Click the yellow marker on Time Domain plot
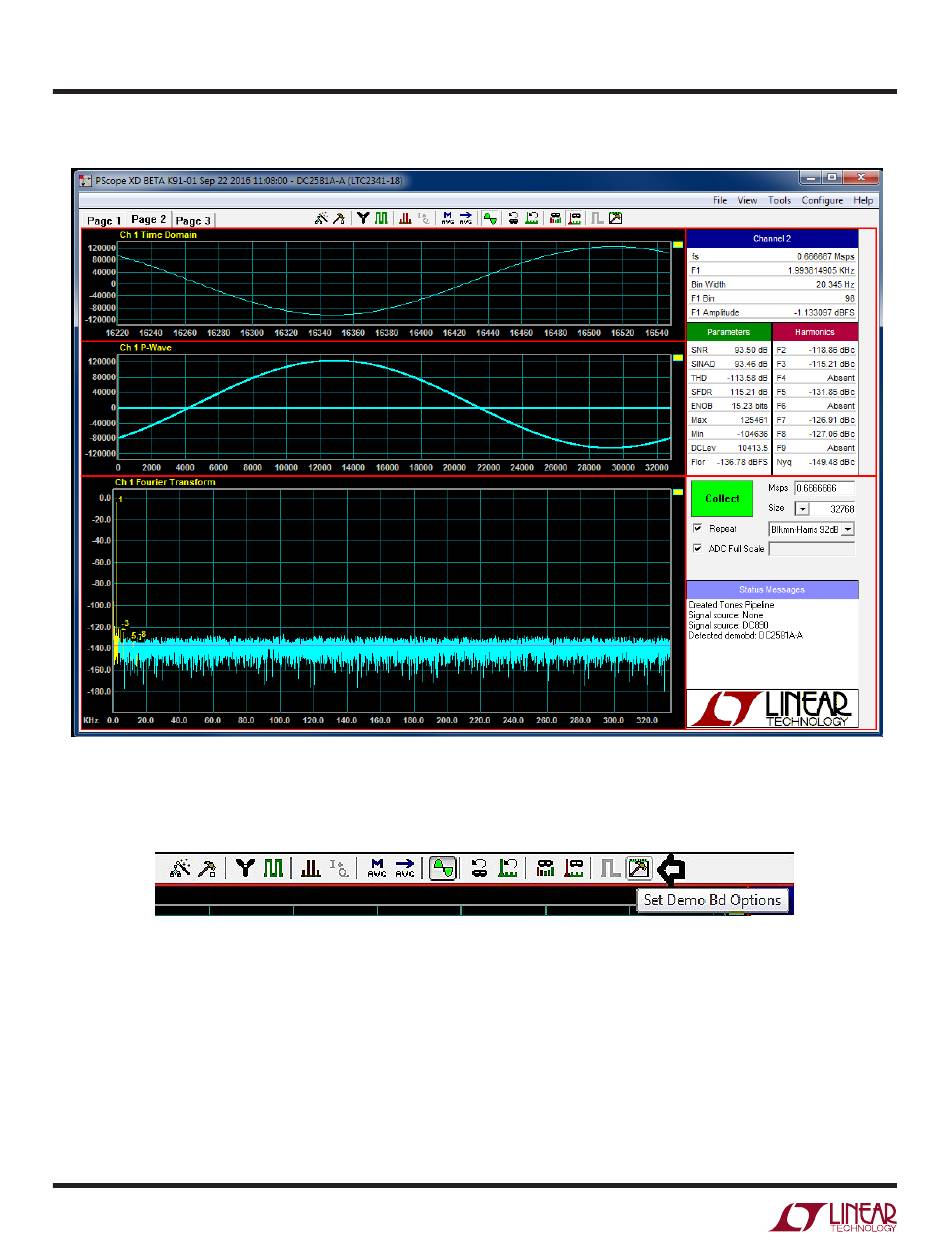Viewport: 950px width, 1241px height. [676, 243]
